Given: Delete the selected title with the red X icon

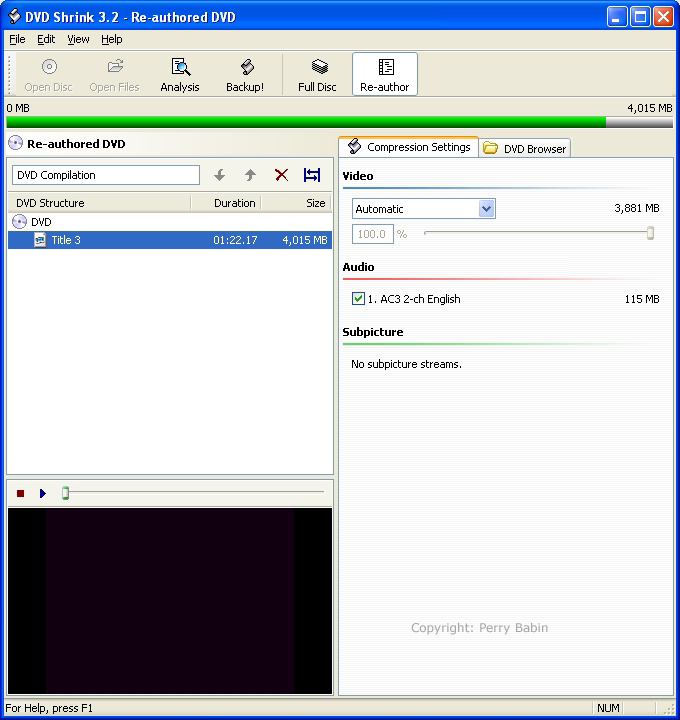Looking at the screenshot, I should (281, 175).
